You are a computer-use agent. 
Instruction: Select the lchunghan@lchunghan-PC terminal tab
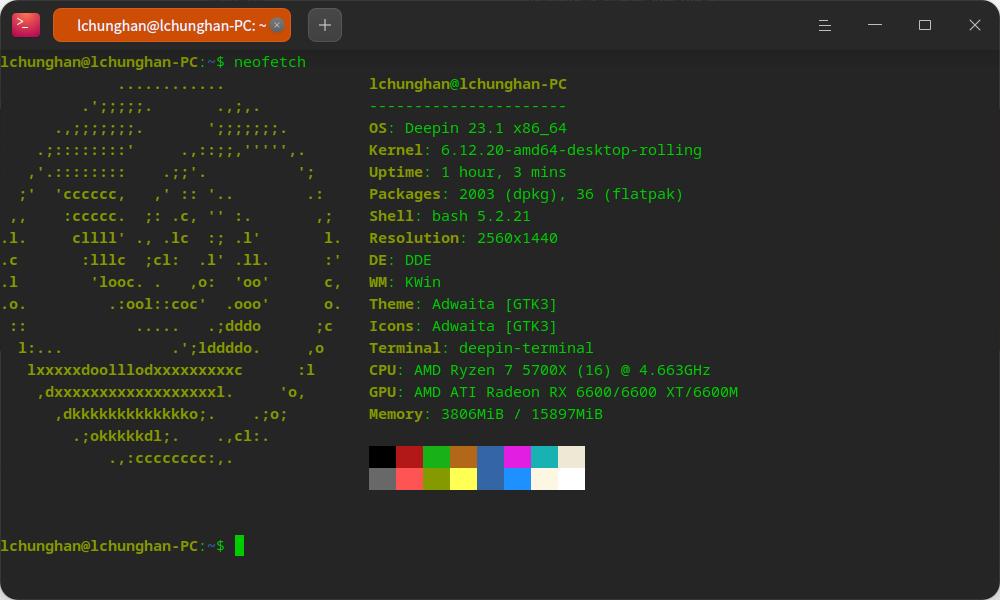pyautogui.click(x=172, y=25)
